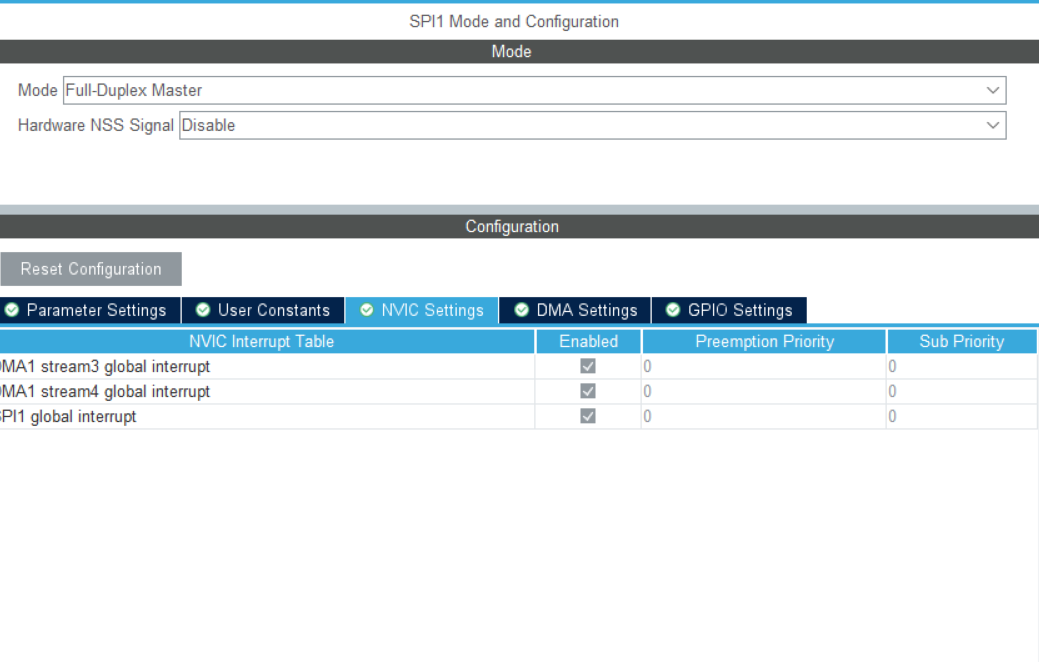Click Sub Priority field of DMA1 stream3 interrupt
The width and height of the screenshot is (1039, 662).
(x=960, y=366)
